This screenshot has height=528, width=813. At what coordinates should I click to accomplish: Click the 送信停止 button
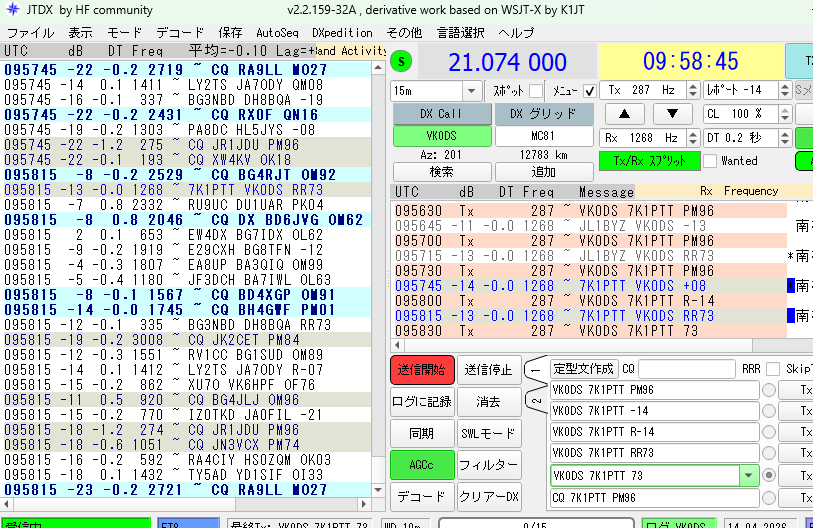click(x=488, y=370)
